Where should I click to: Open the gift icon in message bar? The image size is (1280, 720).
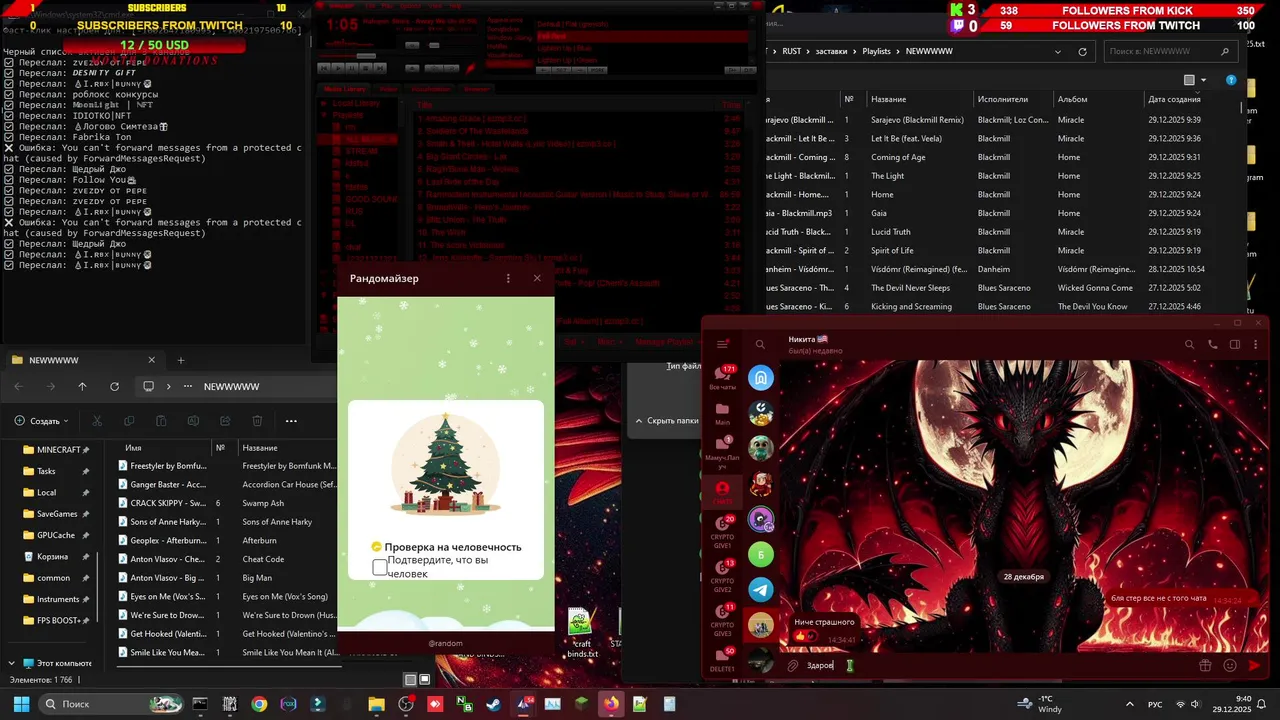click(1206, 665)
